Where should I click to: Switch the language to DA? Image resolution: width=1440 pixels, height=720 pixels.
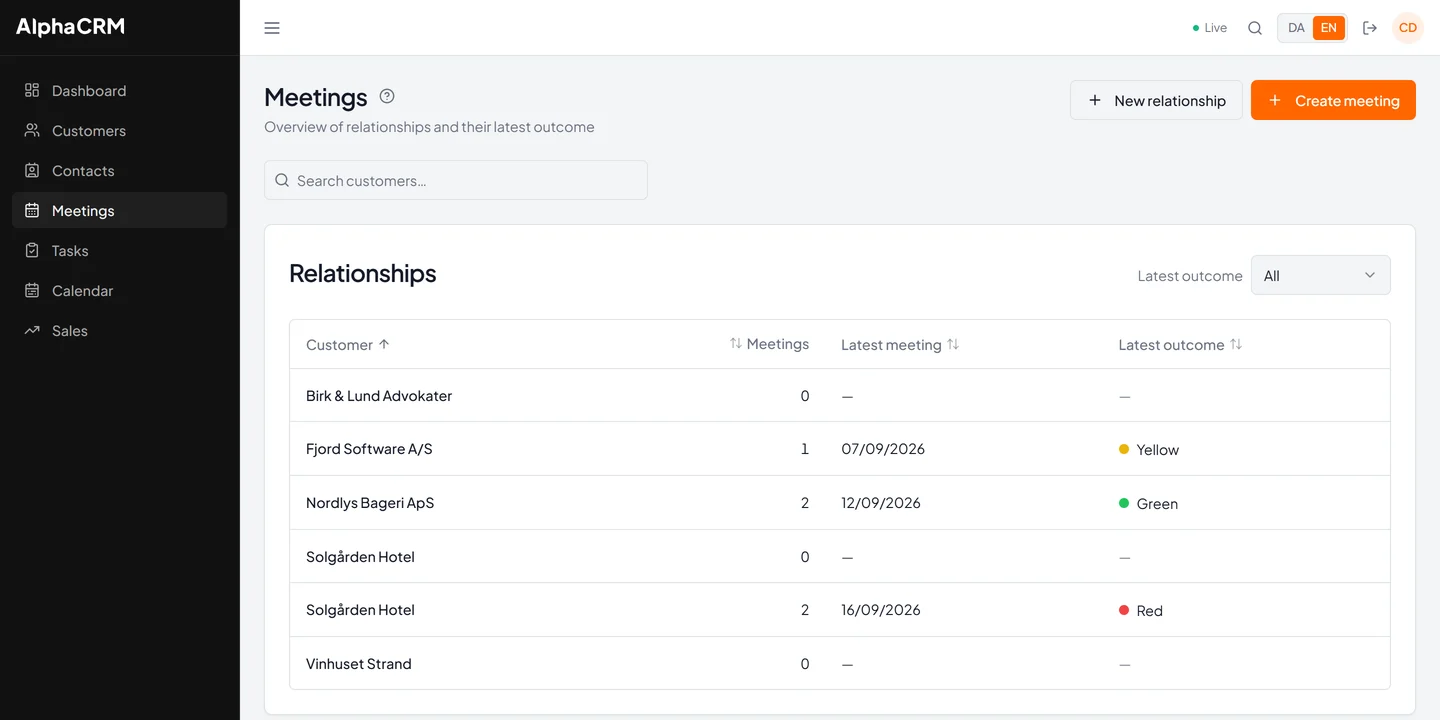[x=1296, y=28]
